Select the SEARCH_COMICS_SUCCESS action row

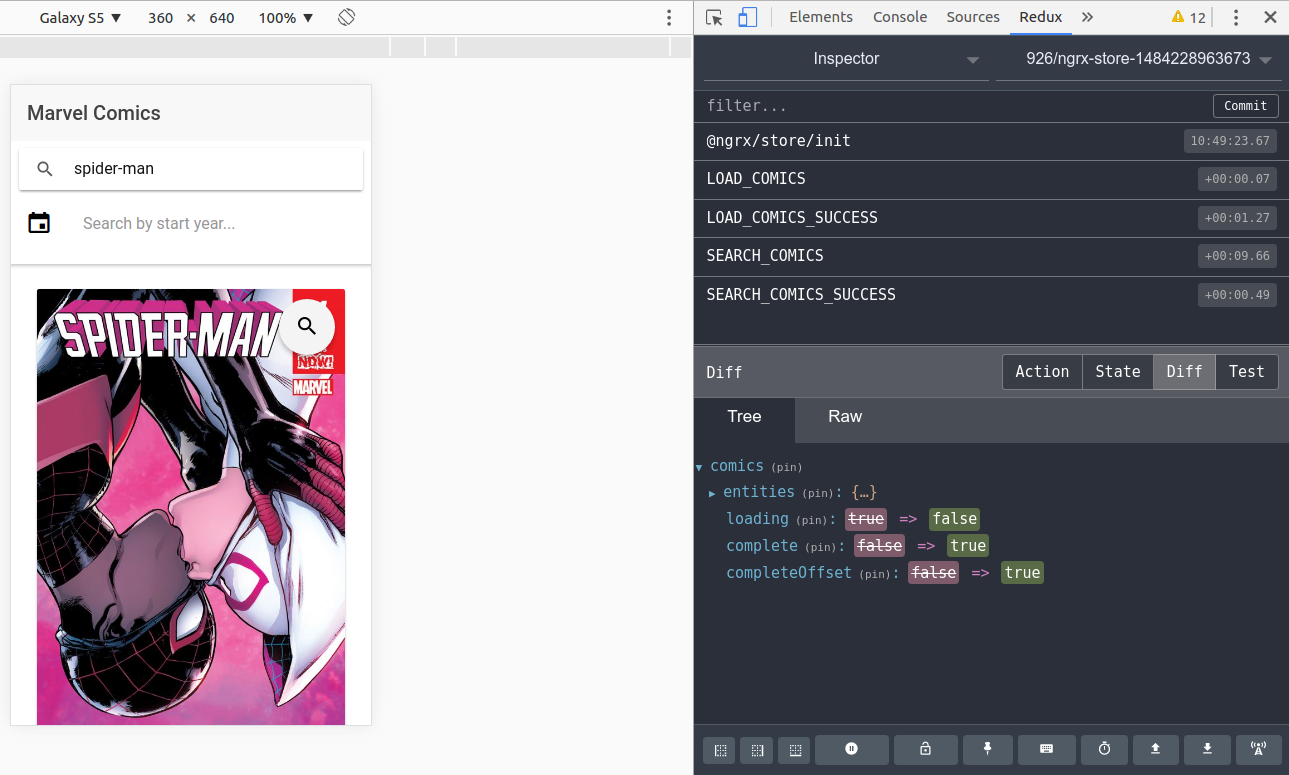tap(991, 295)
